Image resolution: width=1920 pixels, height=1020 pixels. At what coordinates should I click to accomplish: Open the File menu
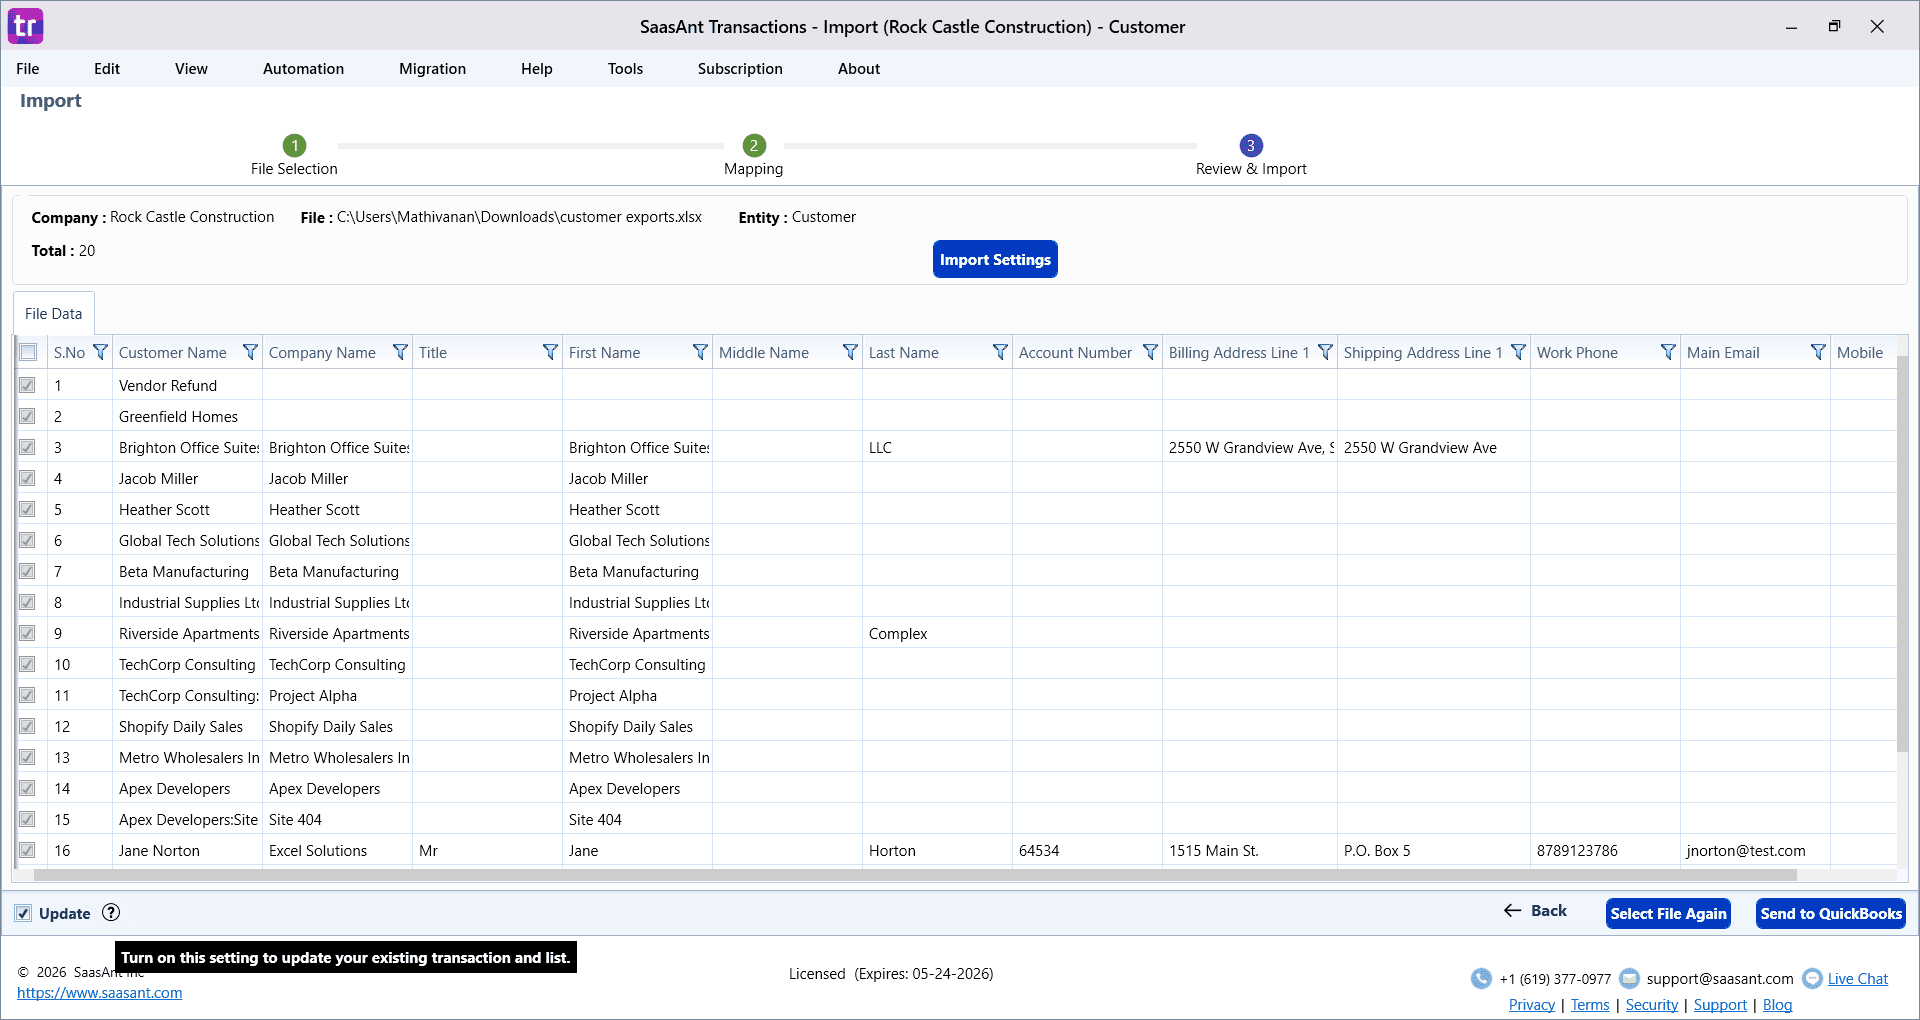point(28,68)
